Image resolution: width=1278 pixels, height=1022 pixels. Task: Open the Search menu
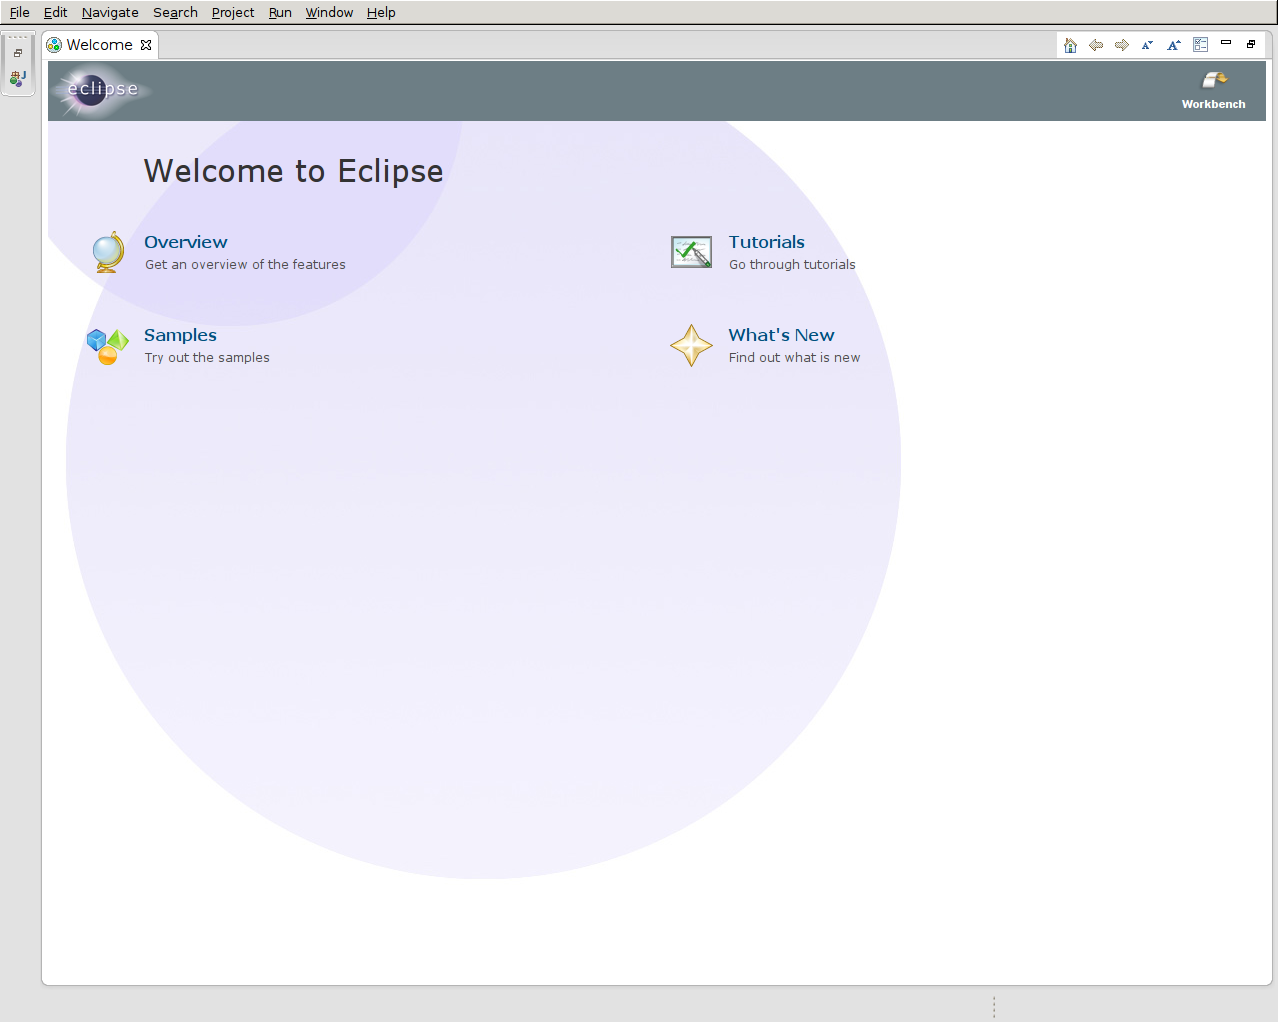[x=175, y=12]
